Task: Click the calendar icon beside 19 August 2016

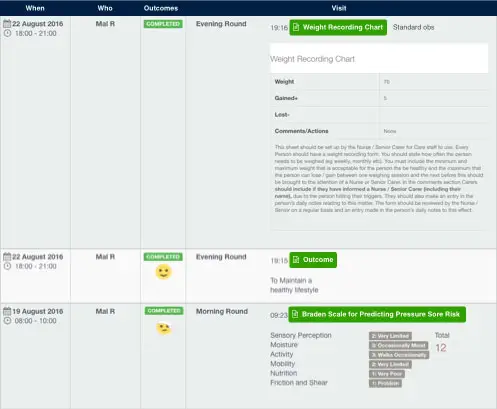Action: click(7, 311)
